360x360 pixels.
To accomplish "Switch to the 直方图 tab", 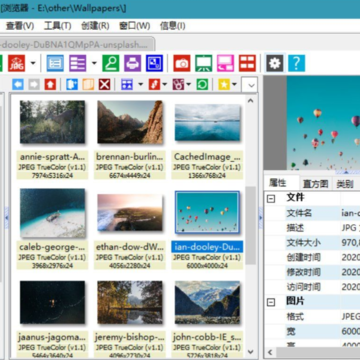I will [x=315, y=184].
